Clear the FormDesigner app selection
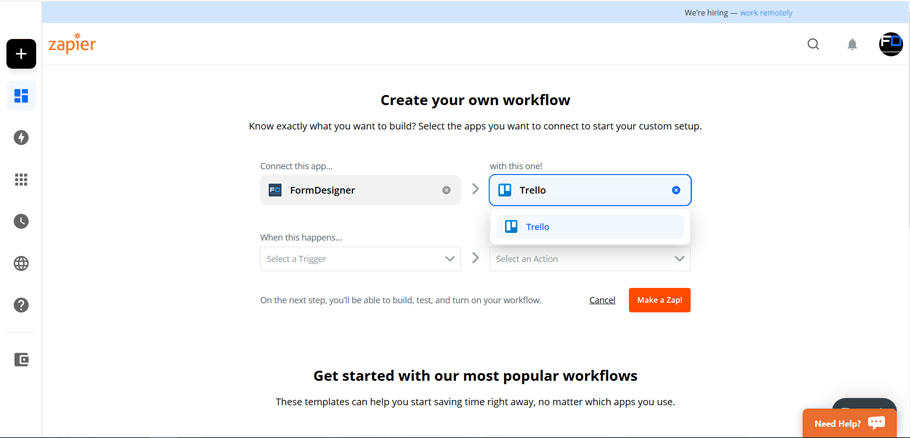The image size is (910, 438). 446,190
